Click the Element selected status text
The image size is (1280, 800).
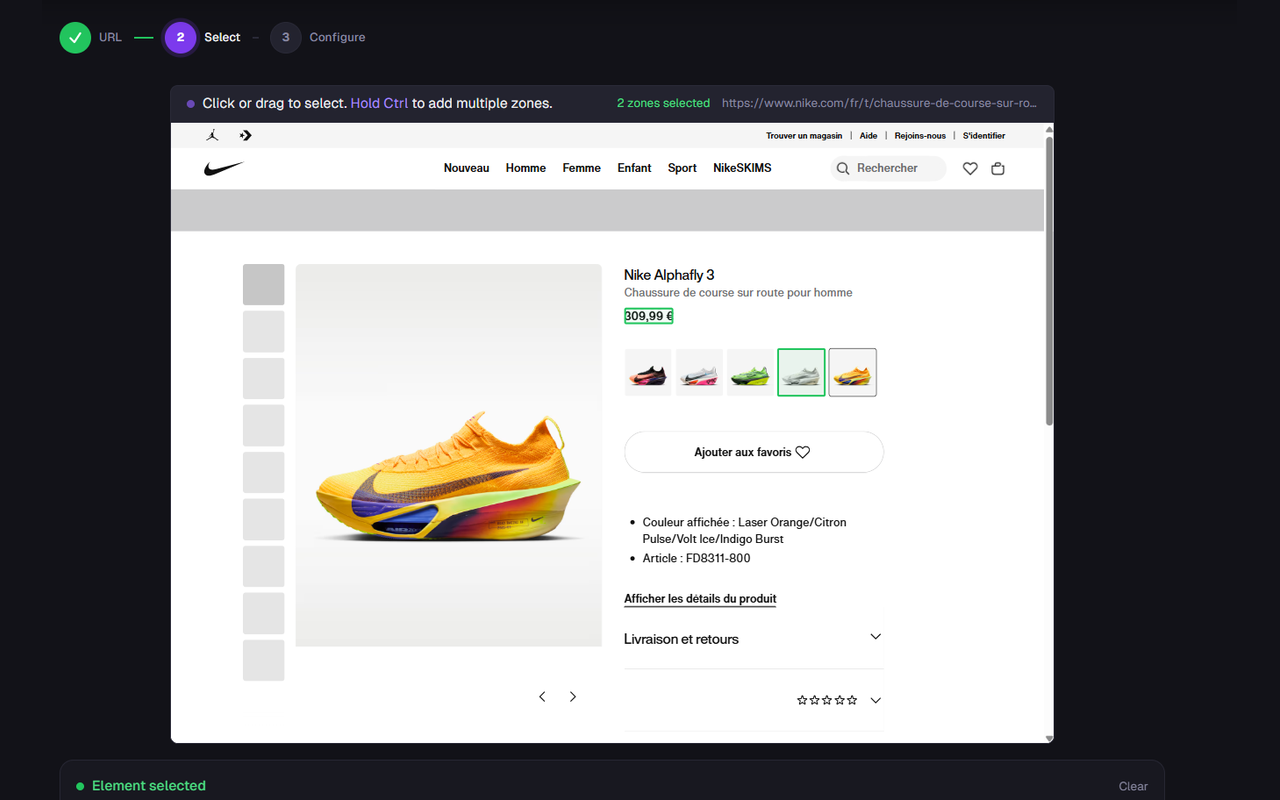click(149, 786)
